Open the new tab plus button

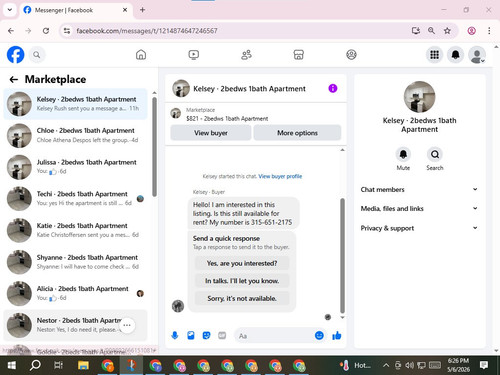coord(142,10)
